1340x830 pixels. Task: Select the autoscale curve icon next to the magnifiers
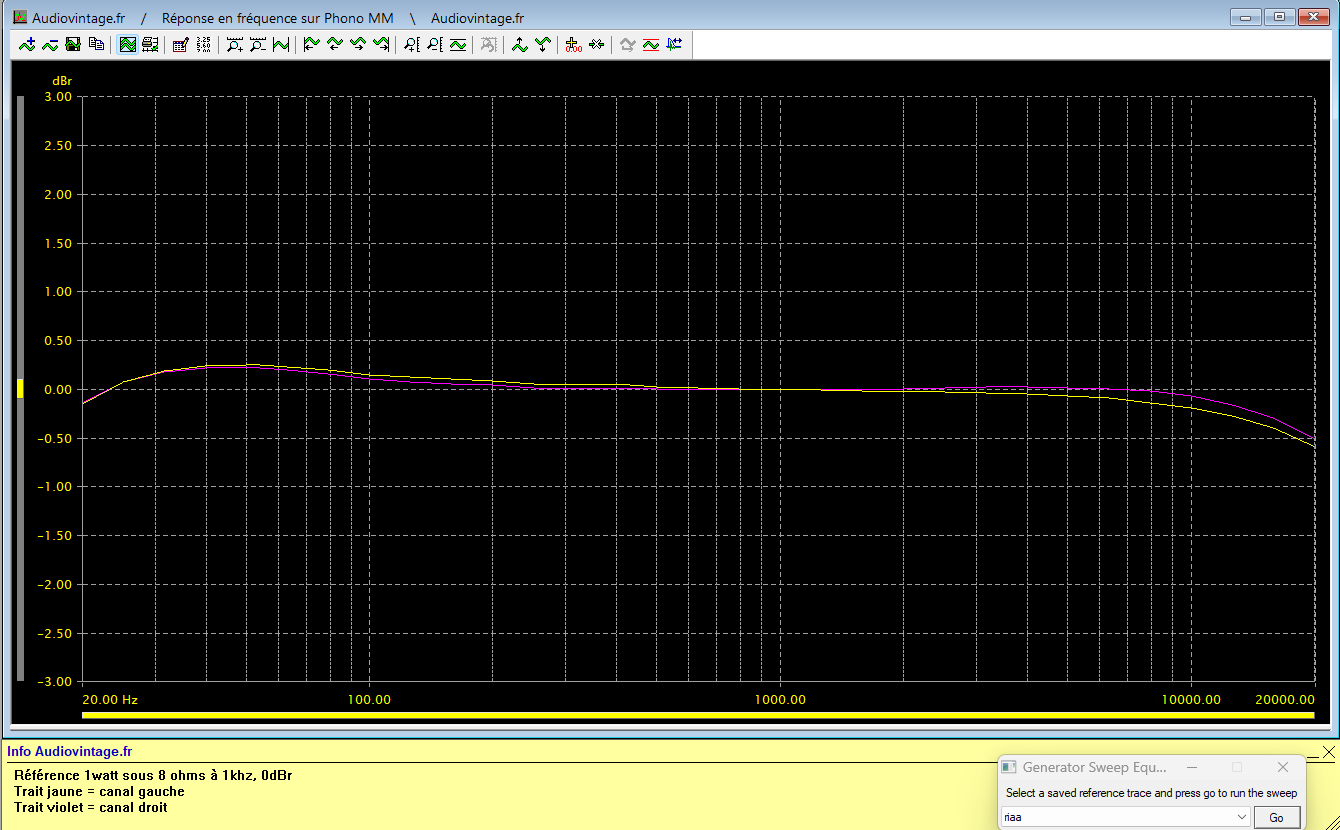pyautogui.click(x=281, y=44)
